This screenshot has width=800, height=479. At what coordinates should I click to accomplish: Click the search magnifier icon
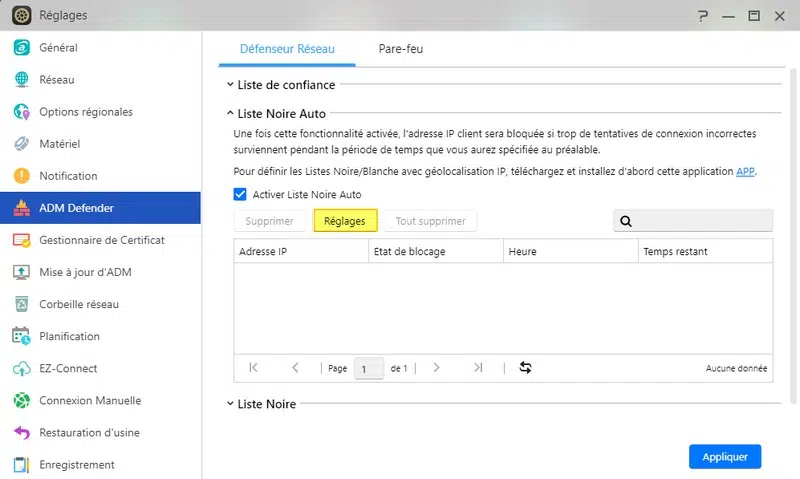click(626, 221)
